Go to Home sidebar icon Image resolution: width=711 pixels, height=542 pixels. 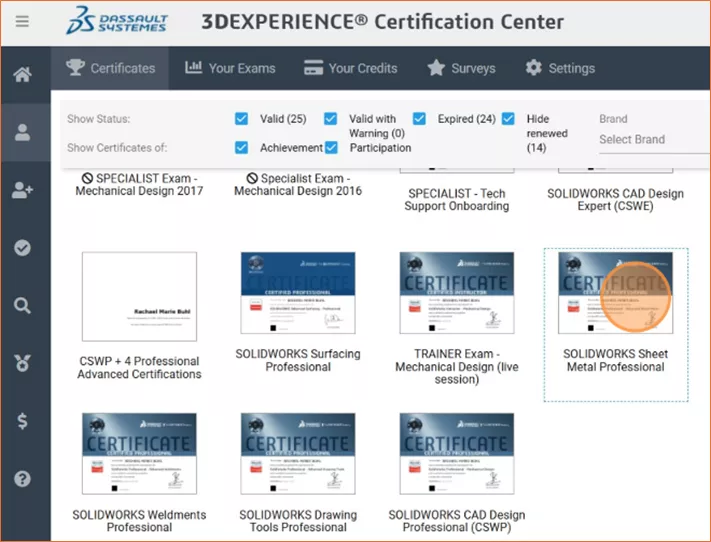(x=22, y=74)
